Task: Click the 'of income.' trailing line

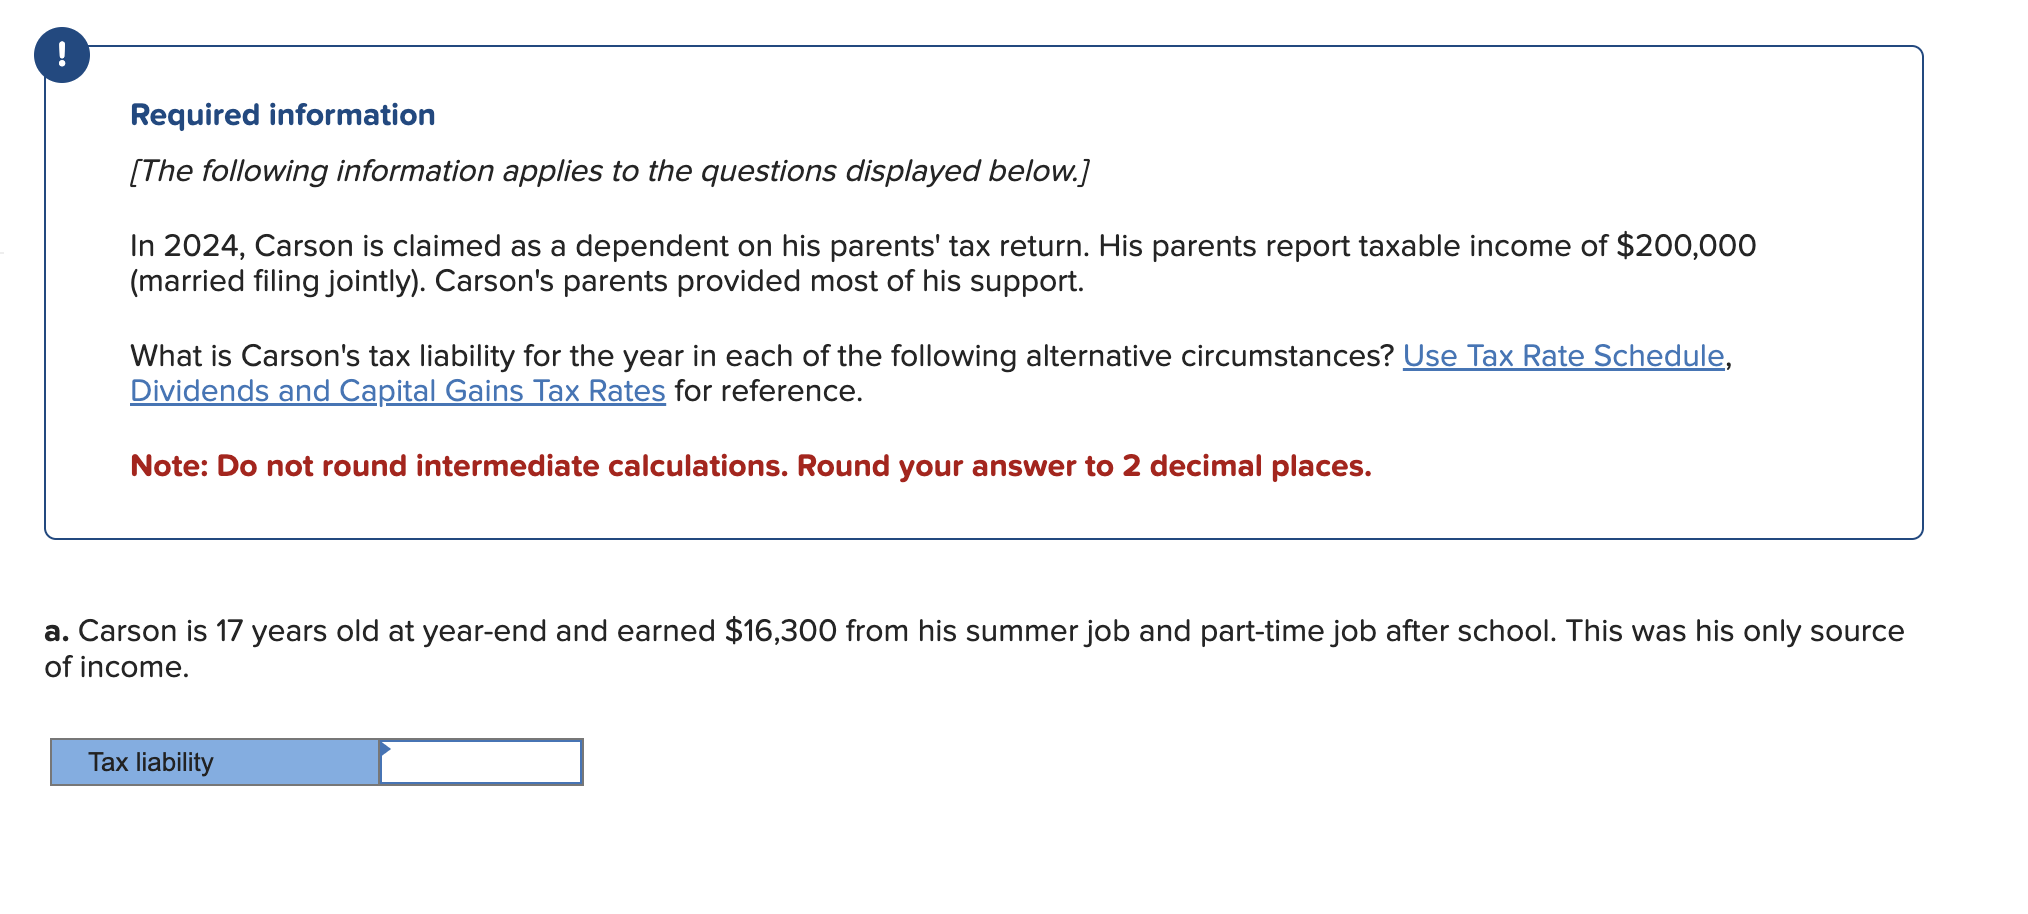Action: pyautogui.click(x=116, y=667)
